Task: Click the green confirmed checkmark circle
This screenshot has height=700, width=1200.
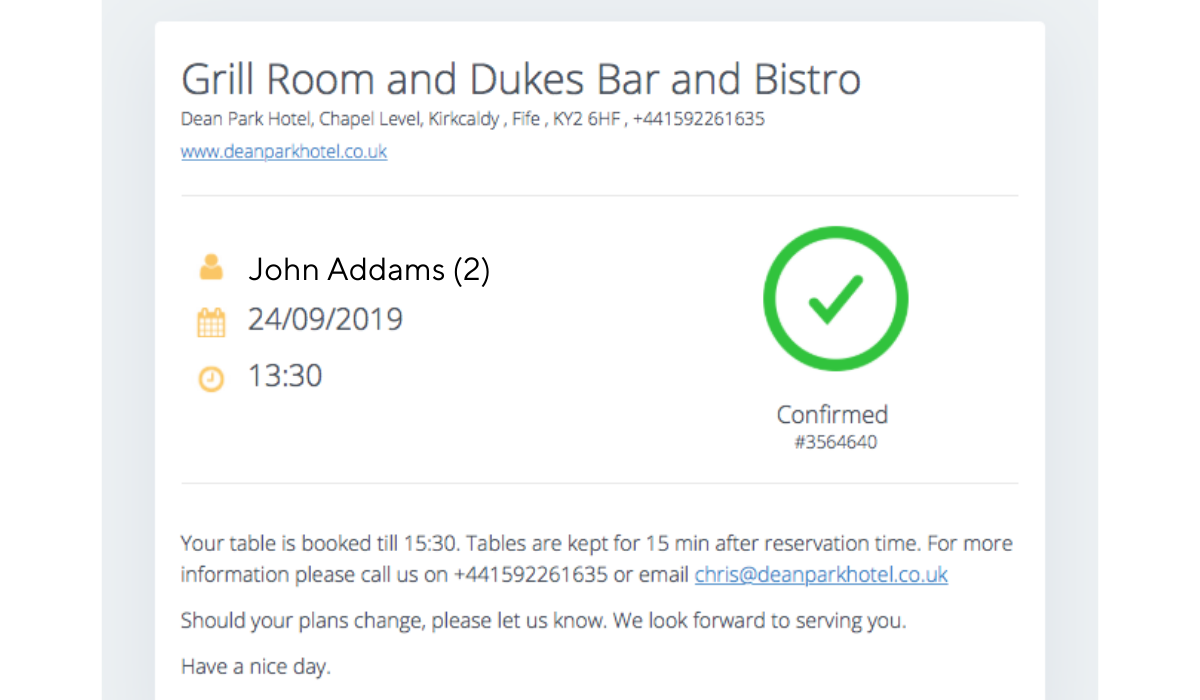Action: [x=835, y=298]
